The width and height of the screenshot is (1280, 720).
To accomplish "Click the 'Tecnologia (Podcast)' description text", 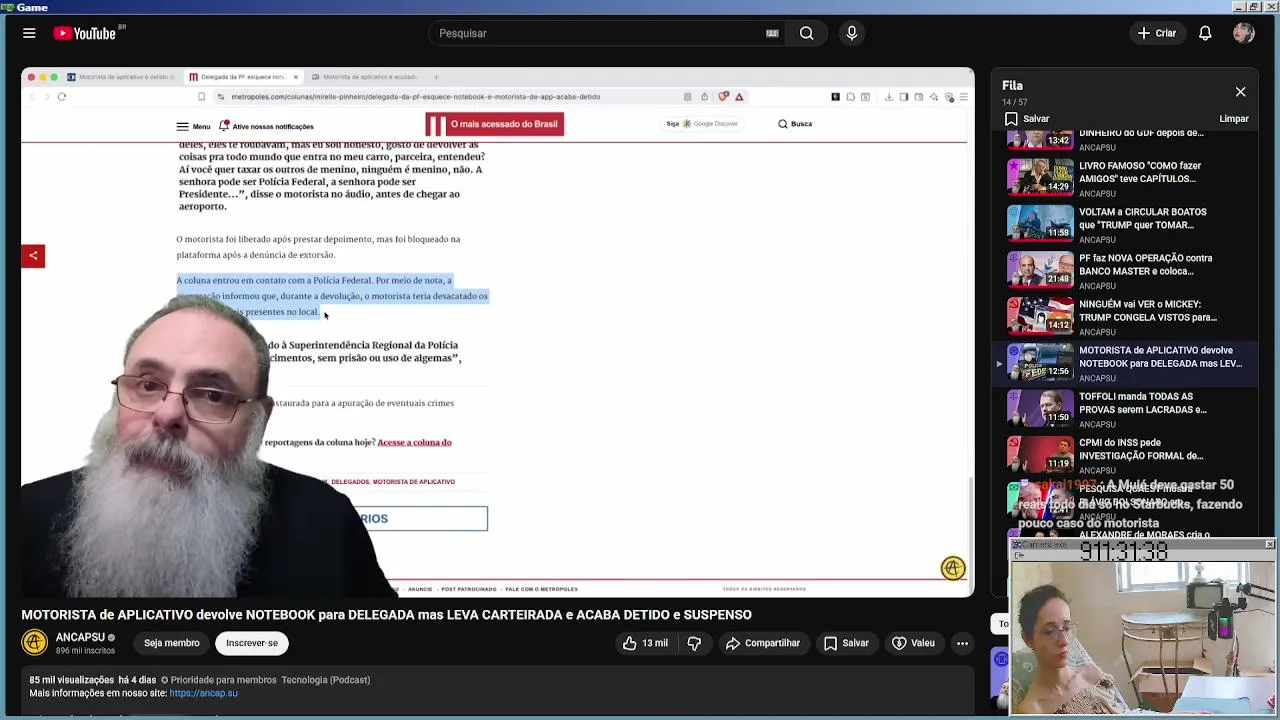I will 326,680.
